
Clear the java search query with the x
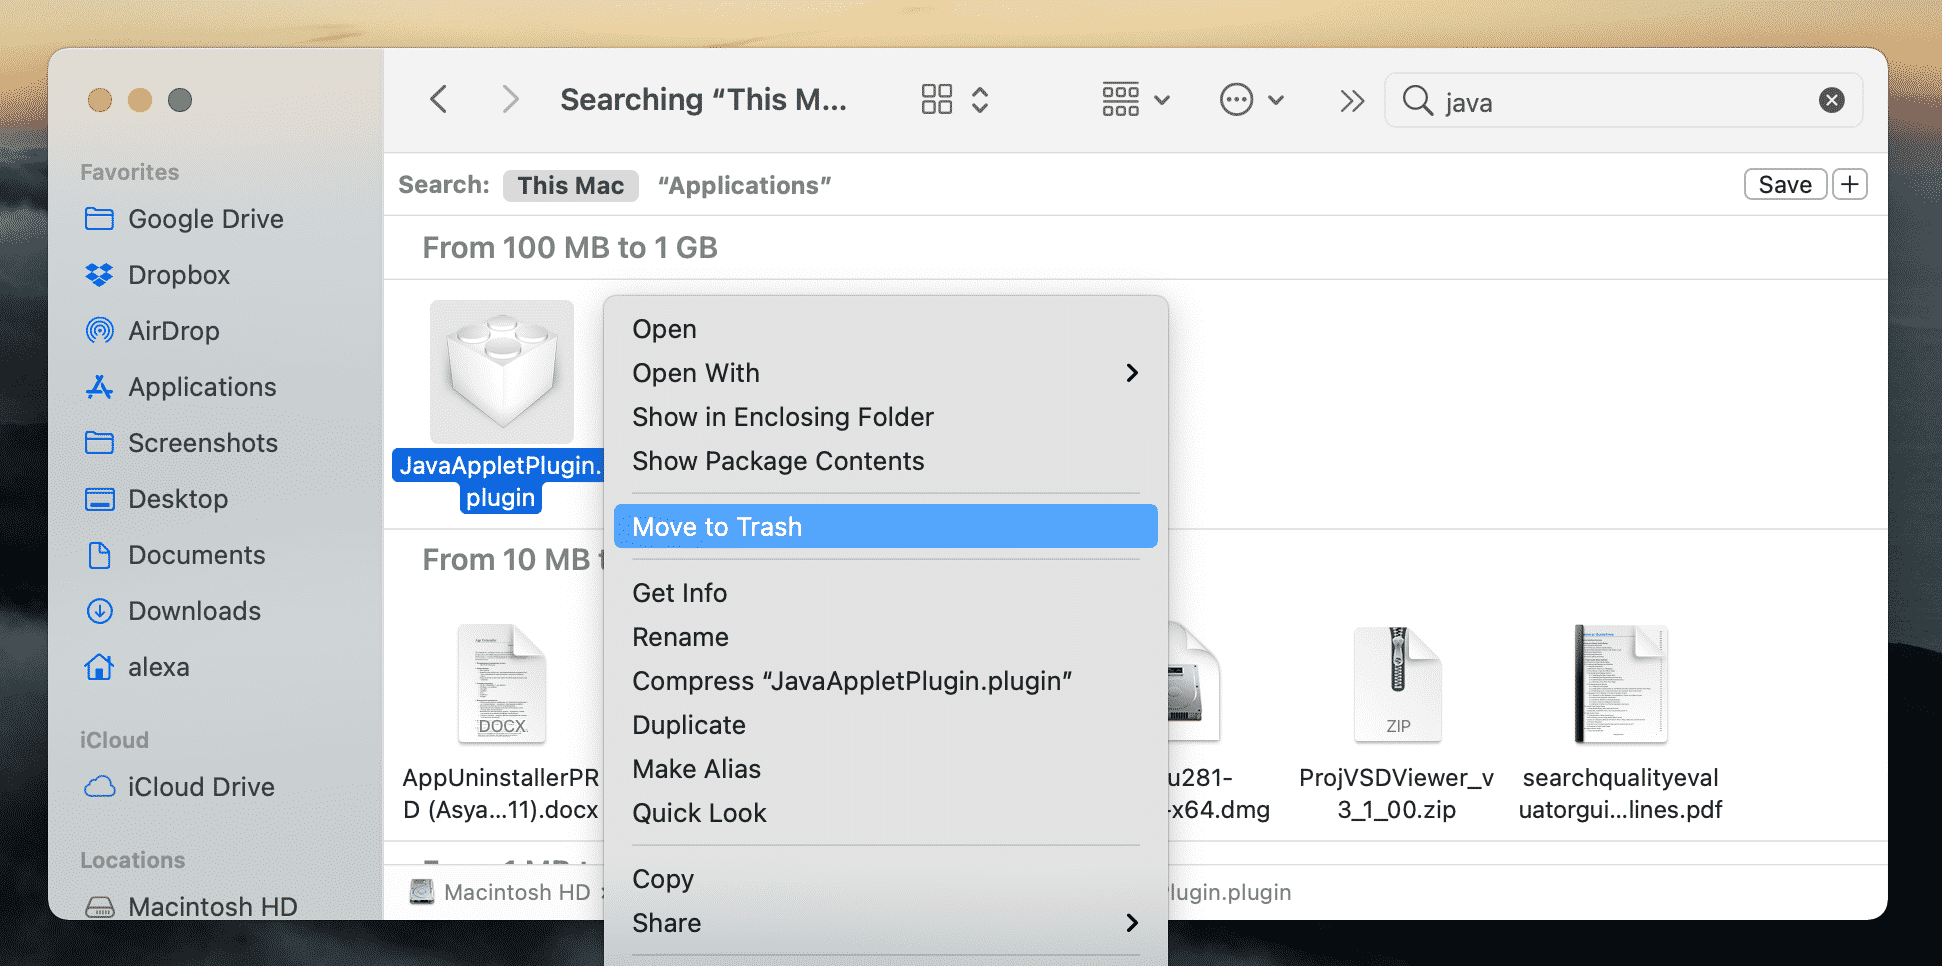1831,100
